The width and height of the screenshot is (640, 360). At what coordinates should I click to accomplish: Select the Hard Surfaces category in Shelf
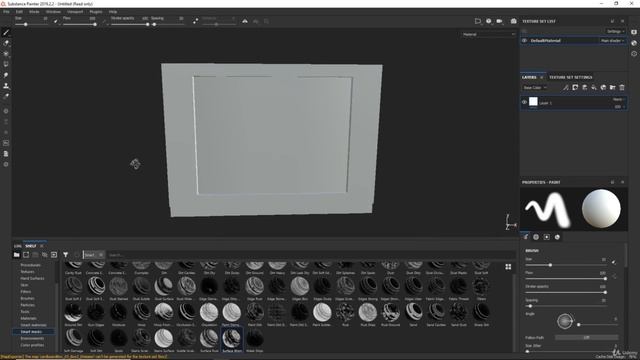pyautogui.click(x=32, y=278)
